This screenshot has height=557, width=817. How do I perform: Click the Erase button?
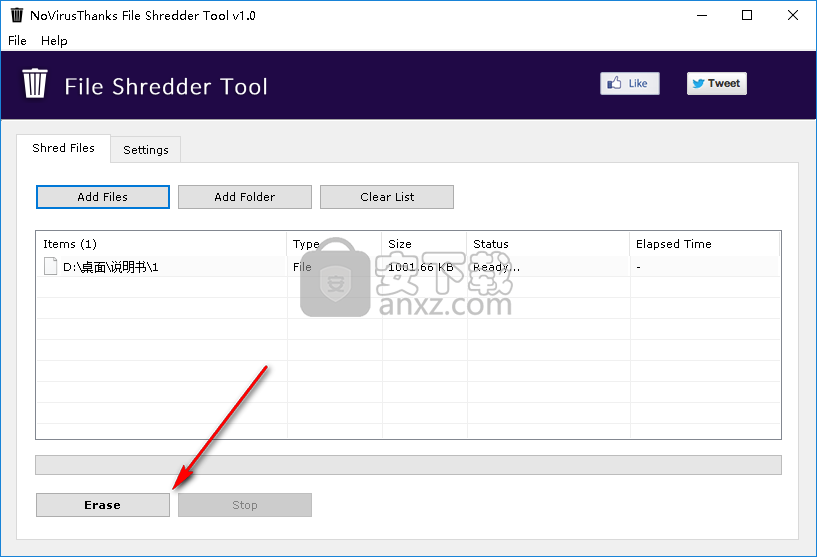(x=103, y=505)
